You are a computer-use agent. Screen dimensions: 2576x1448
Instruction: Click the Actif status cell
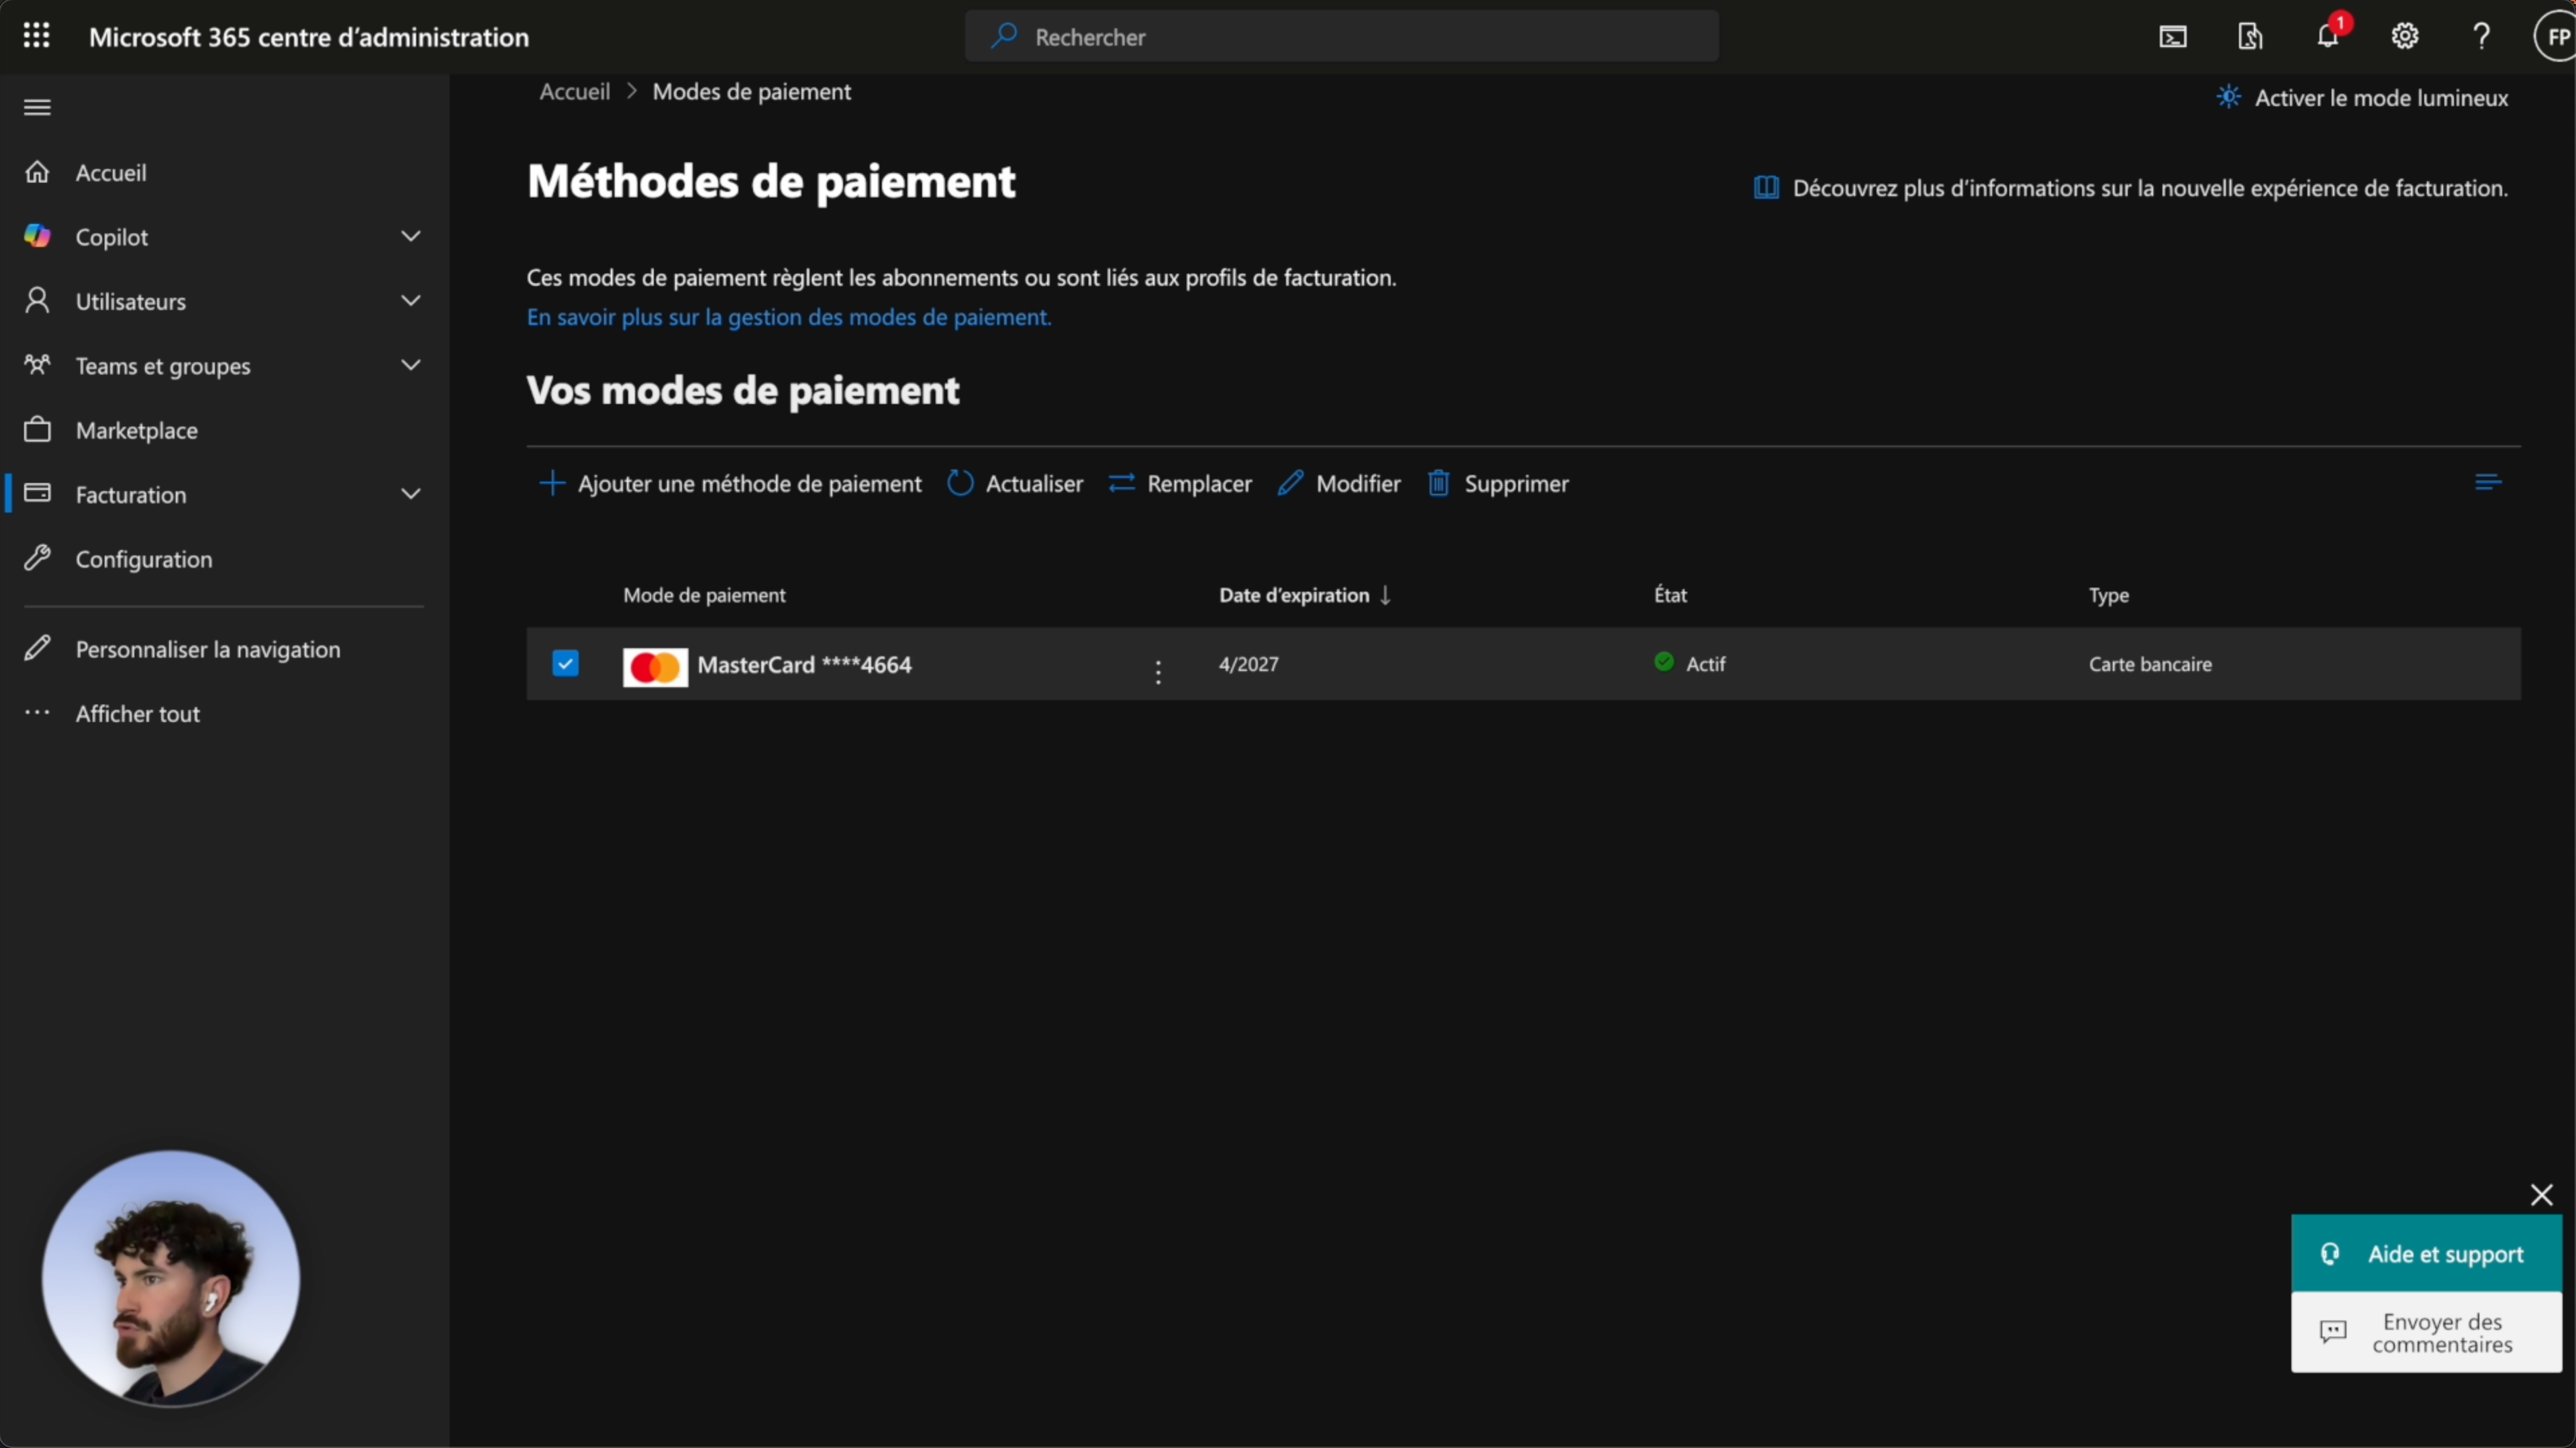tap(1690, 663)
